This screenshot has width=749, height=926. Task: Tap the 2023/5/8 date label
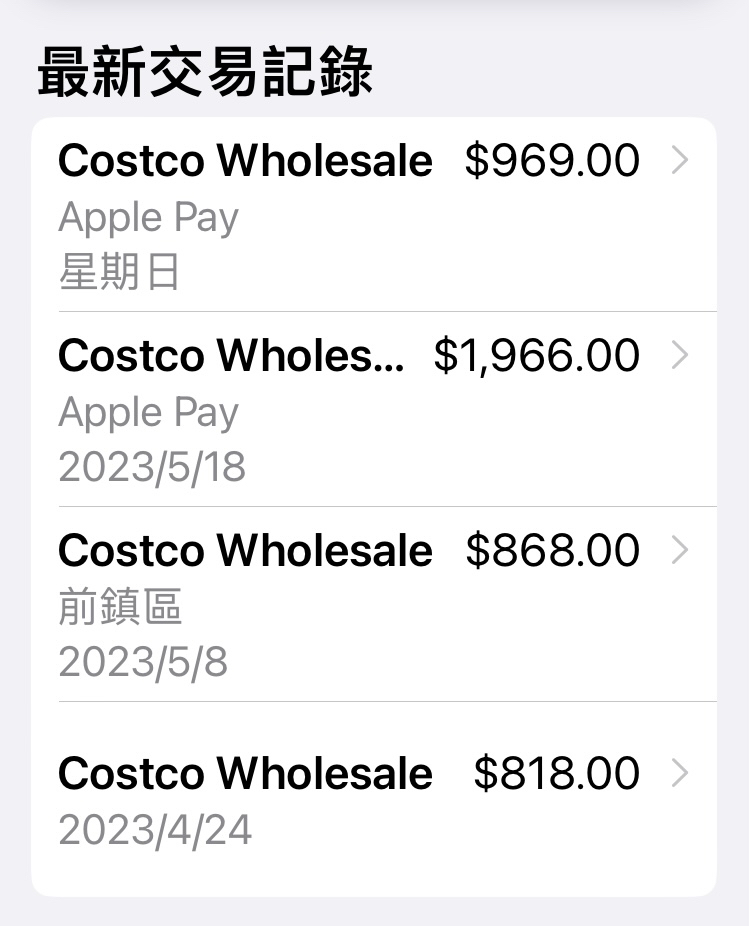tap(143, 662)
